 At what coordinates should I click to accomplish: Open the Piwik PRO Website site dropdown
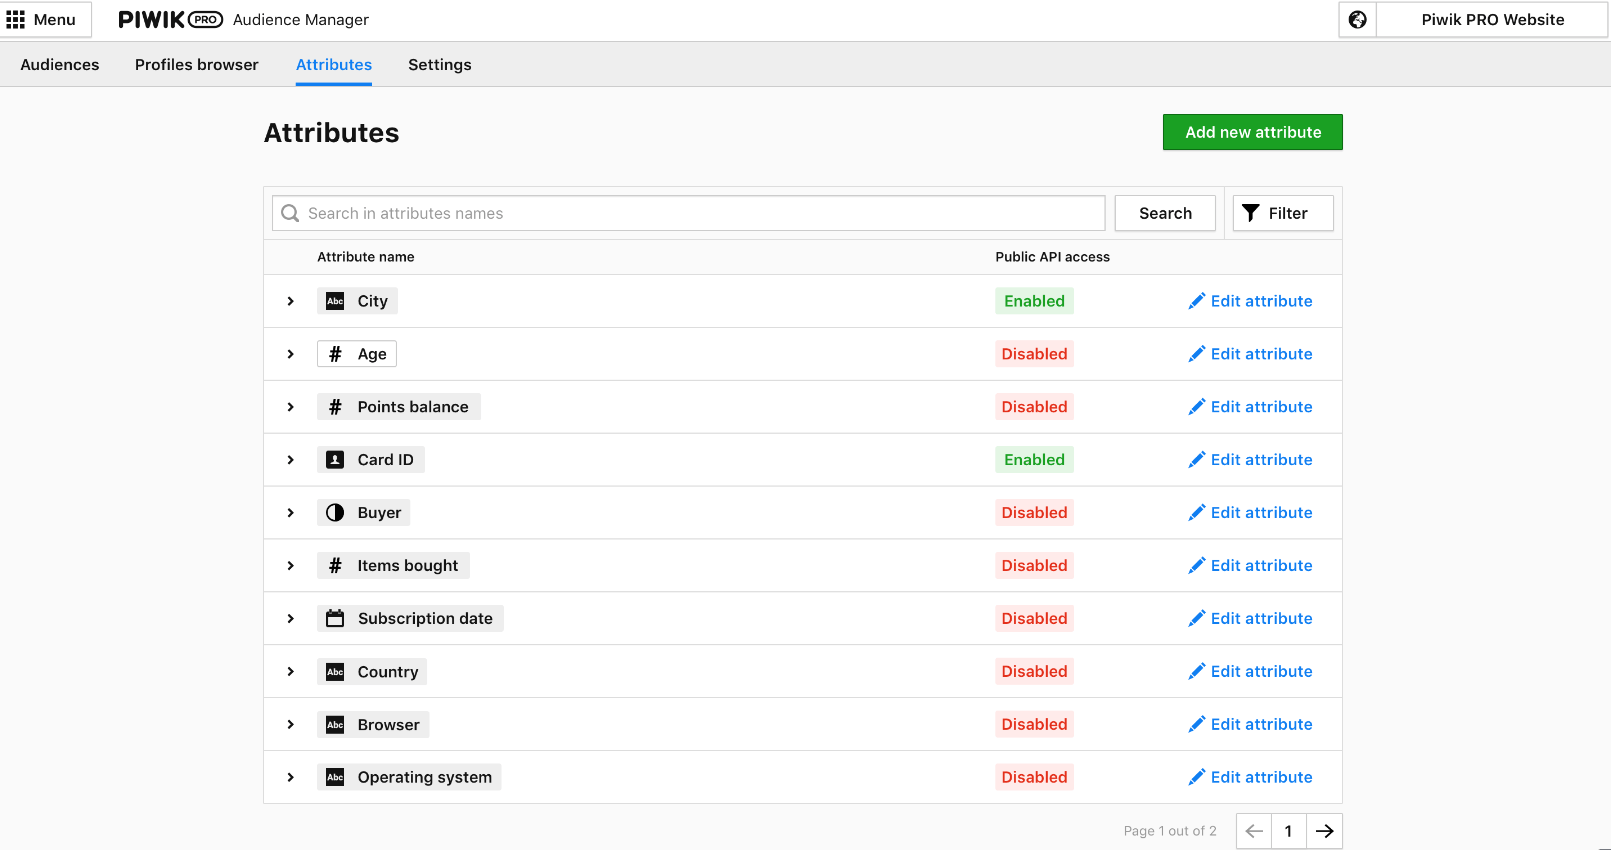1492,20
